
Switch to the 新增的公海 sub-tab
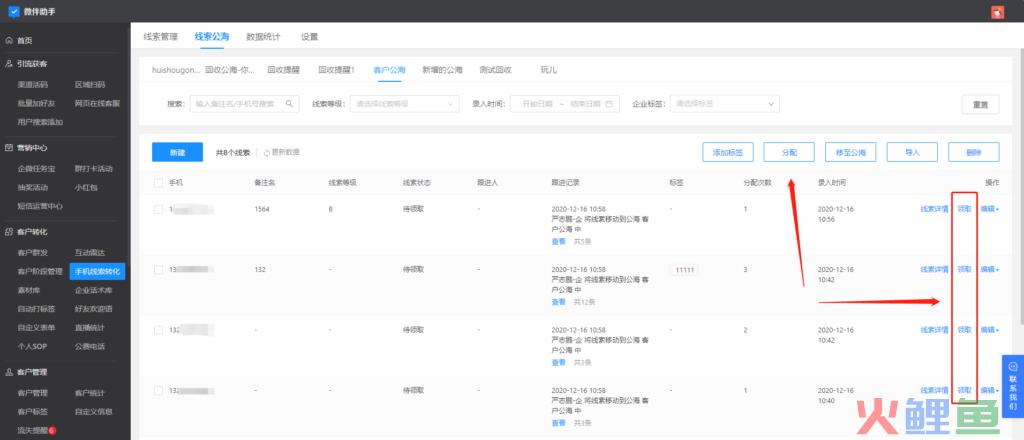[442, 70]
